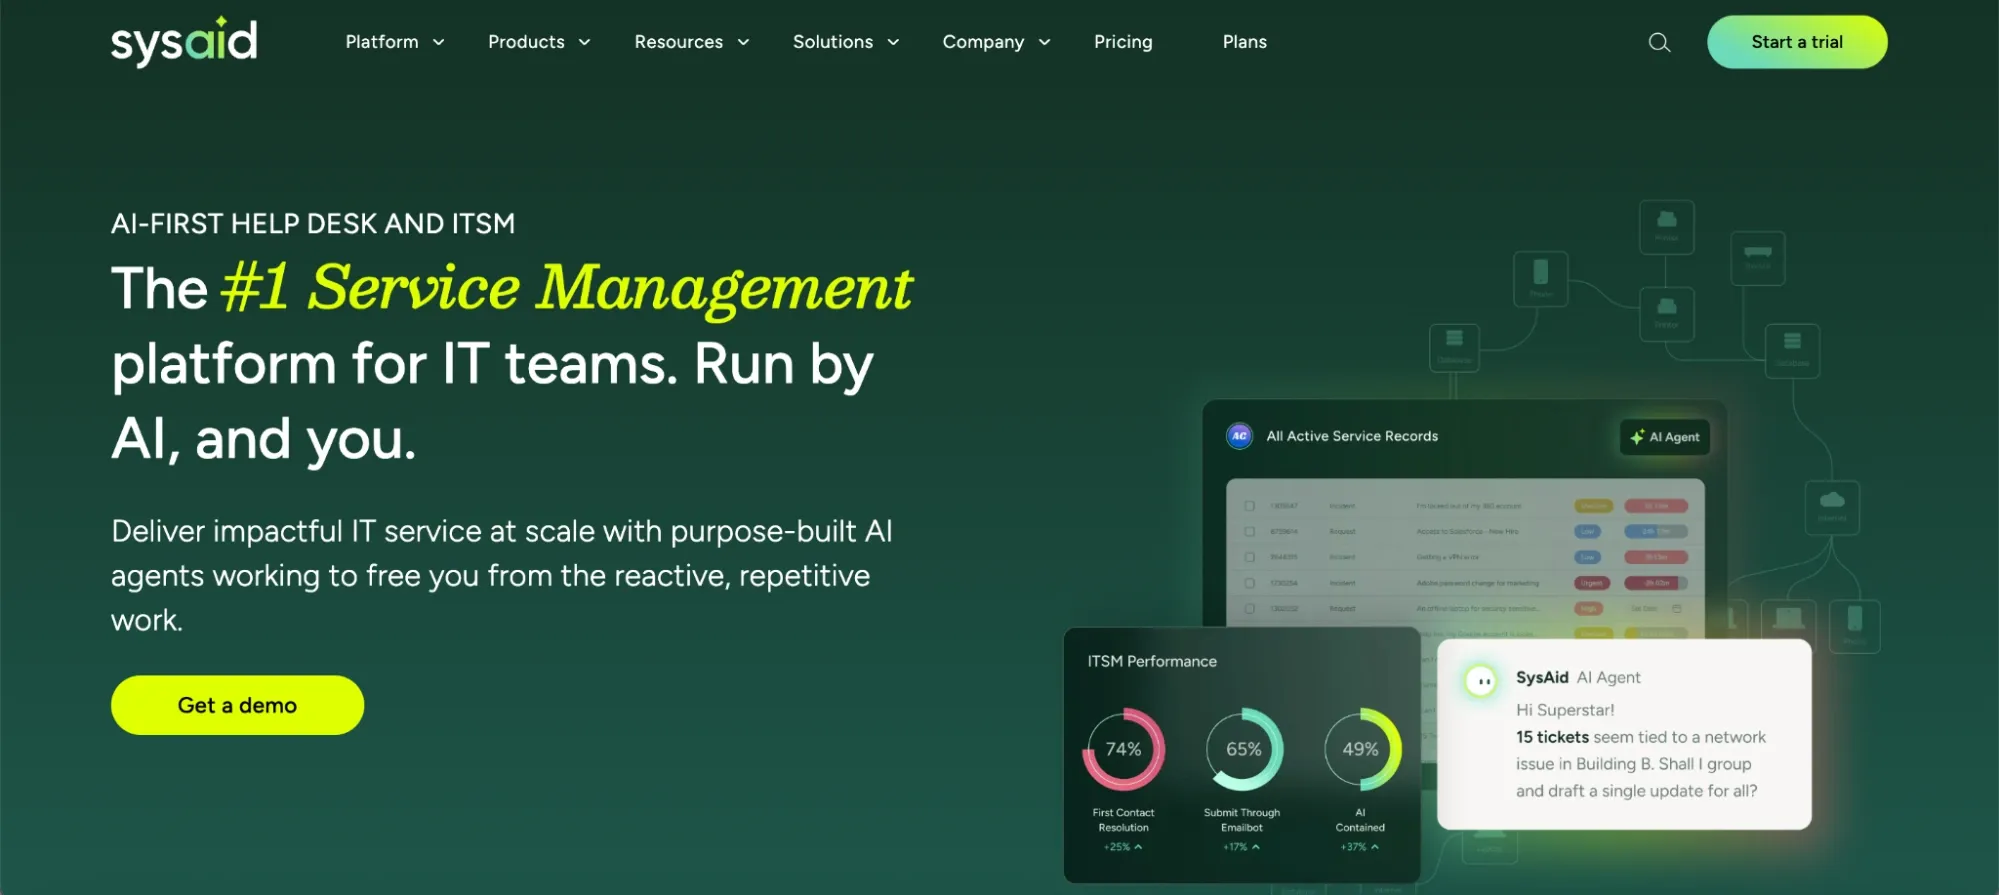Check the 365 account lockout record checkbox

pyautogui.click(x=1249, y=506)
